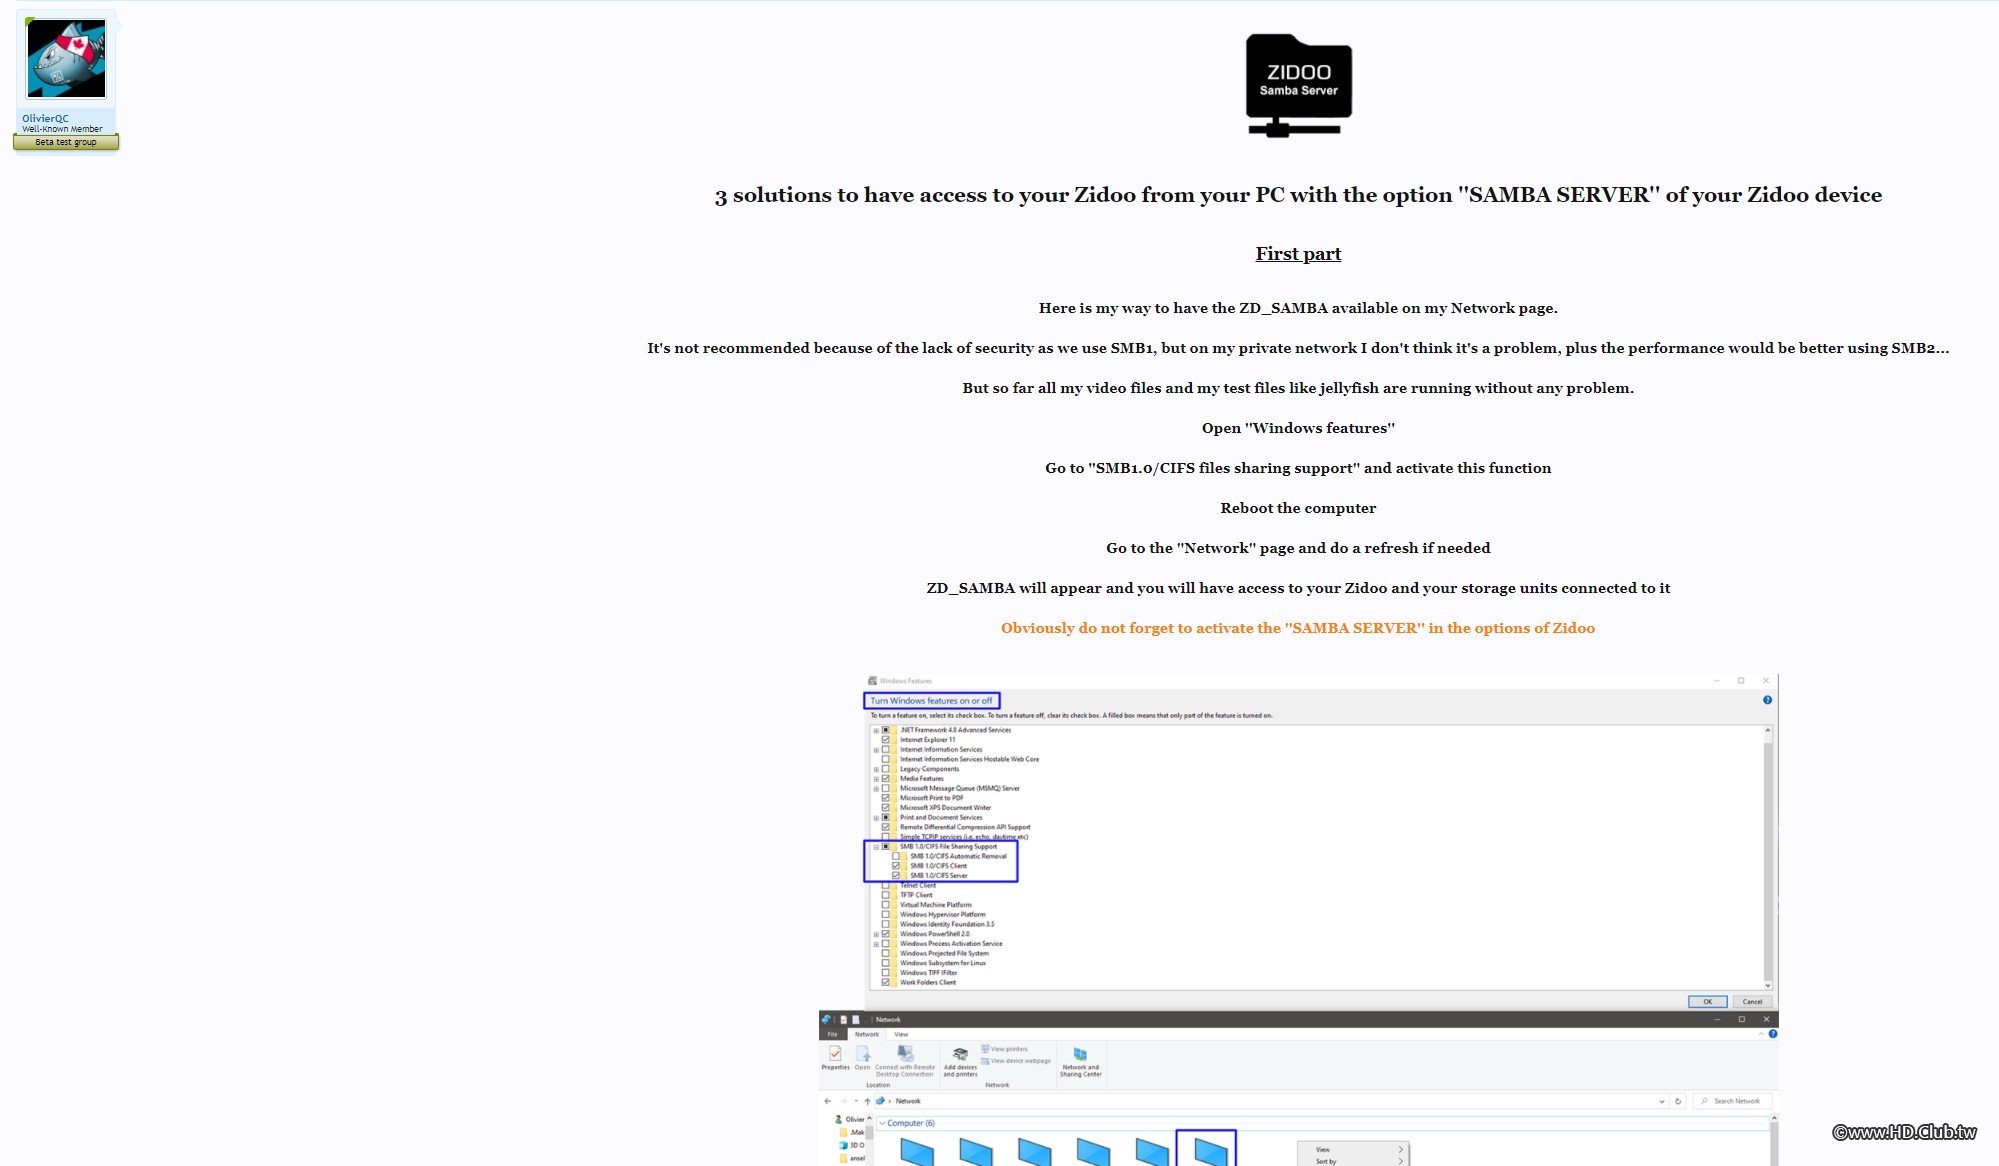The image size is (1999, 1166).
Task: Click the Zidoo Samba Server logo
Action: pyautogui.click(x=1298, y=85)
